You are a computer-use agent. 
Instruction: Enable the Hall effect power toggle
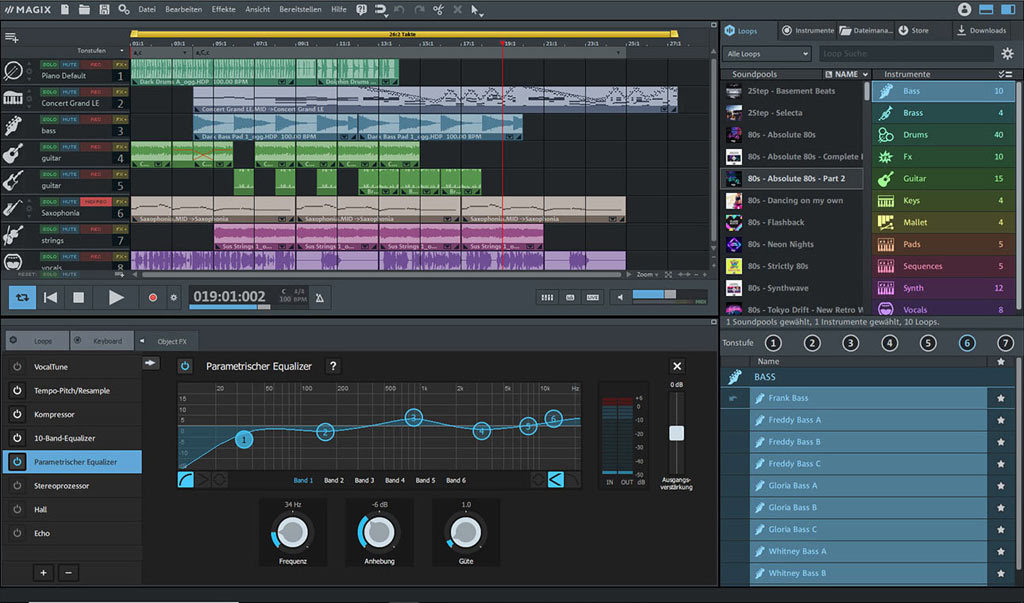[17, 510]
